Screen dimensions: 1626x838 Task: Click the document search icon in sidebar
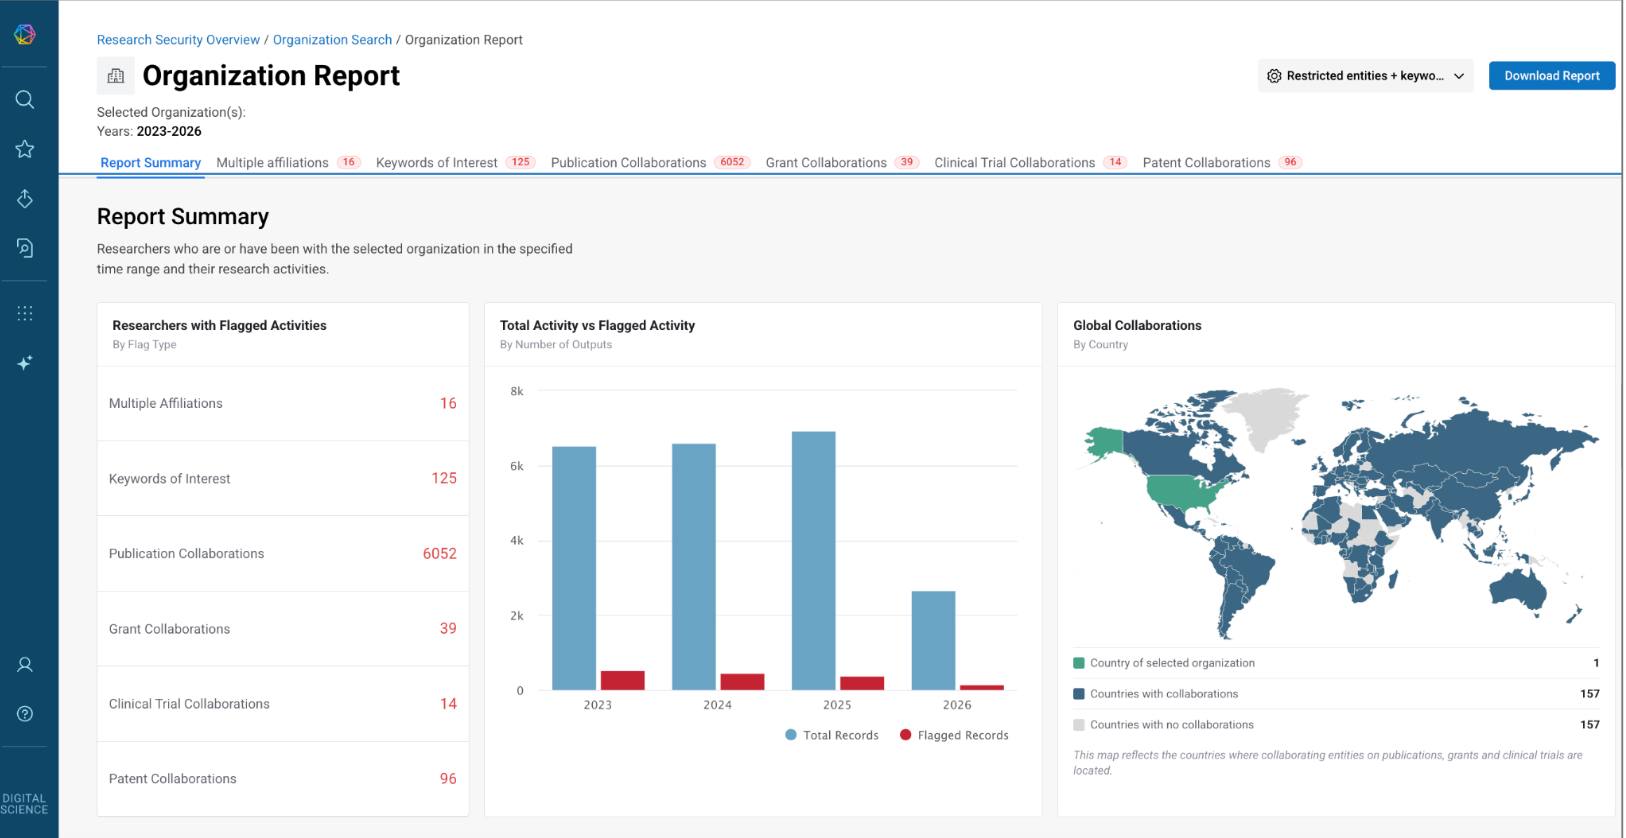click(25, 247)
